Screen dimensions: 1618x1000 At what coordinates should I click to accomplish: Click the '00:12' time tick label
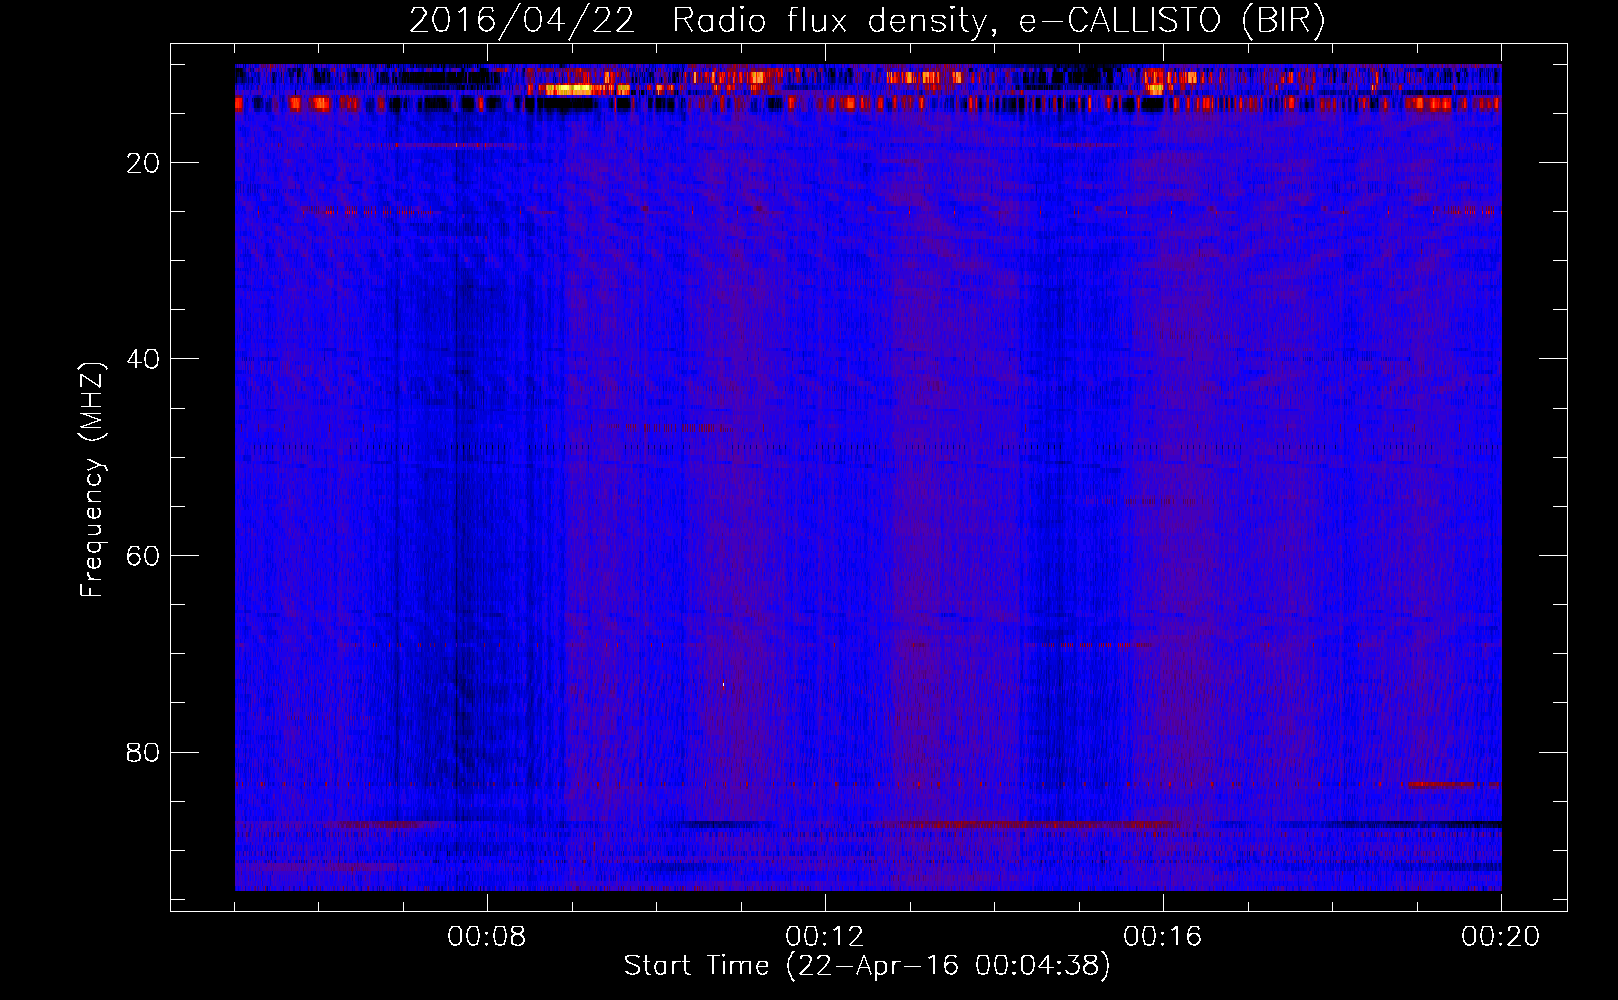coord(825,937)
